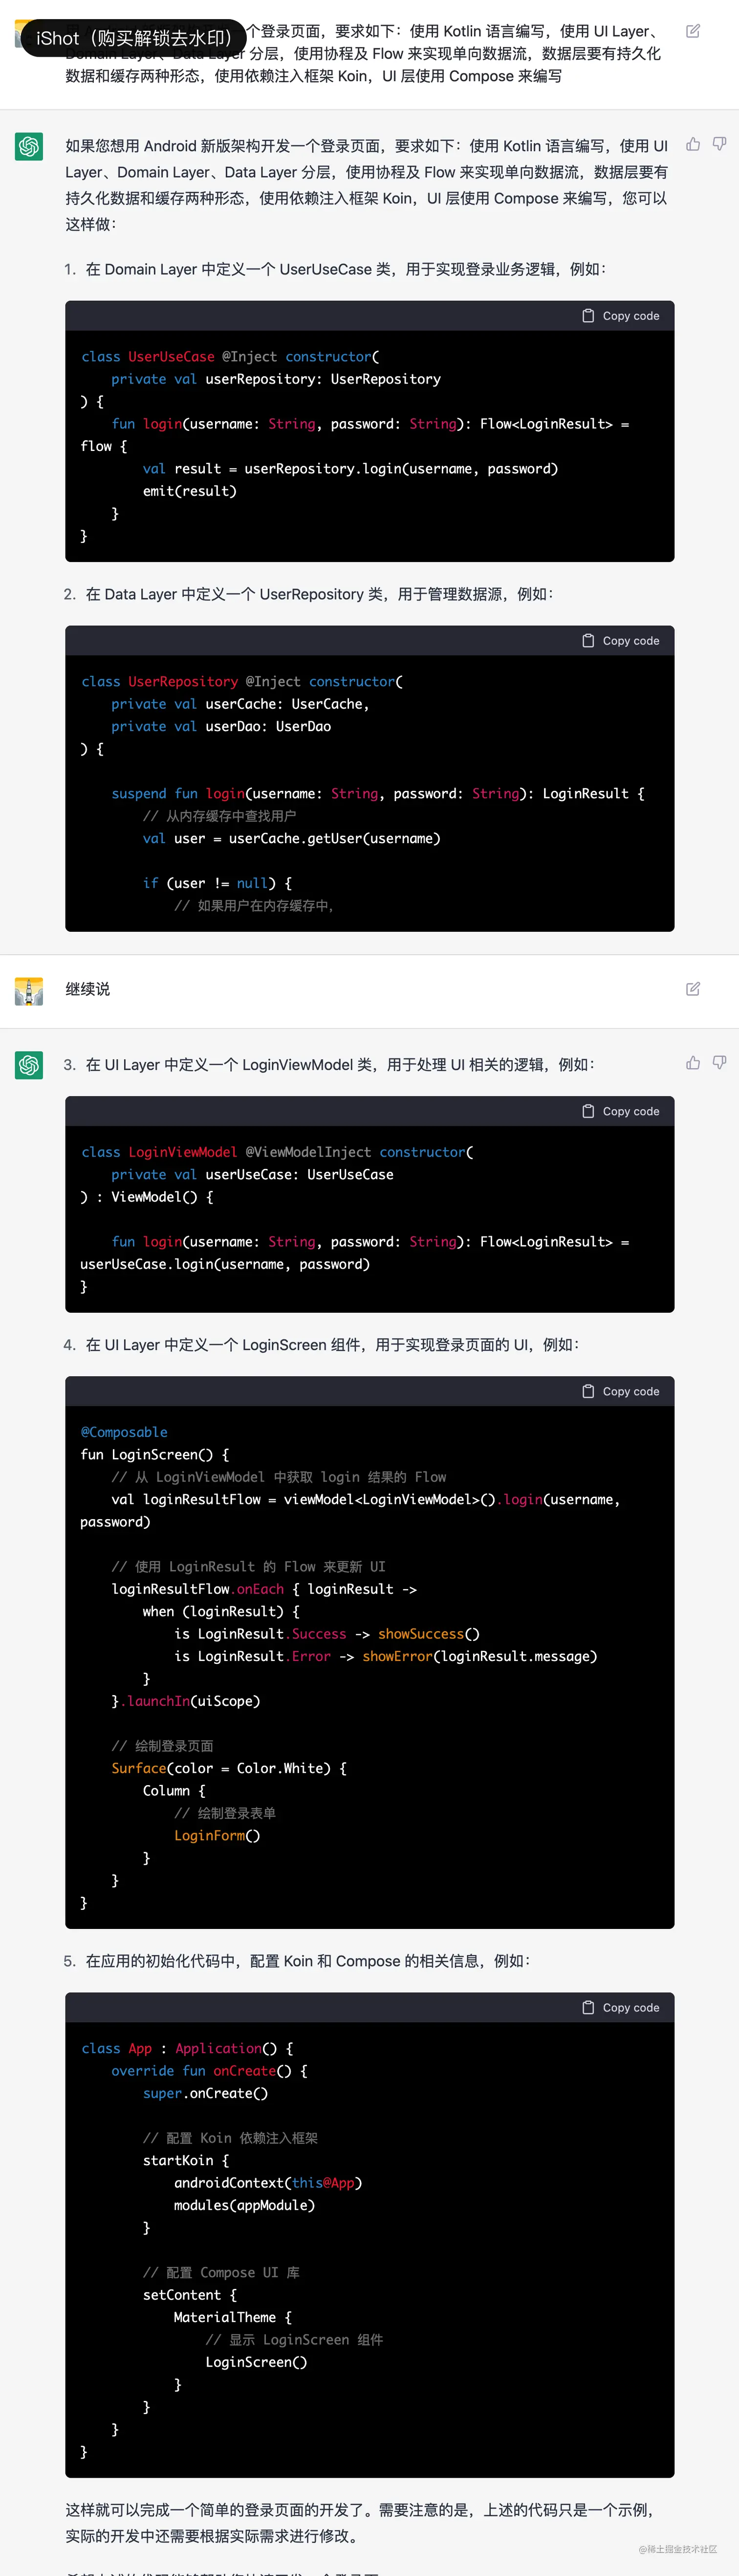This screenshot has height=2576, width=739.
Task: Copy code of UserUseCase class block
Action: coord(621,316)
